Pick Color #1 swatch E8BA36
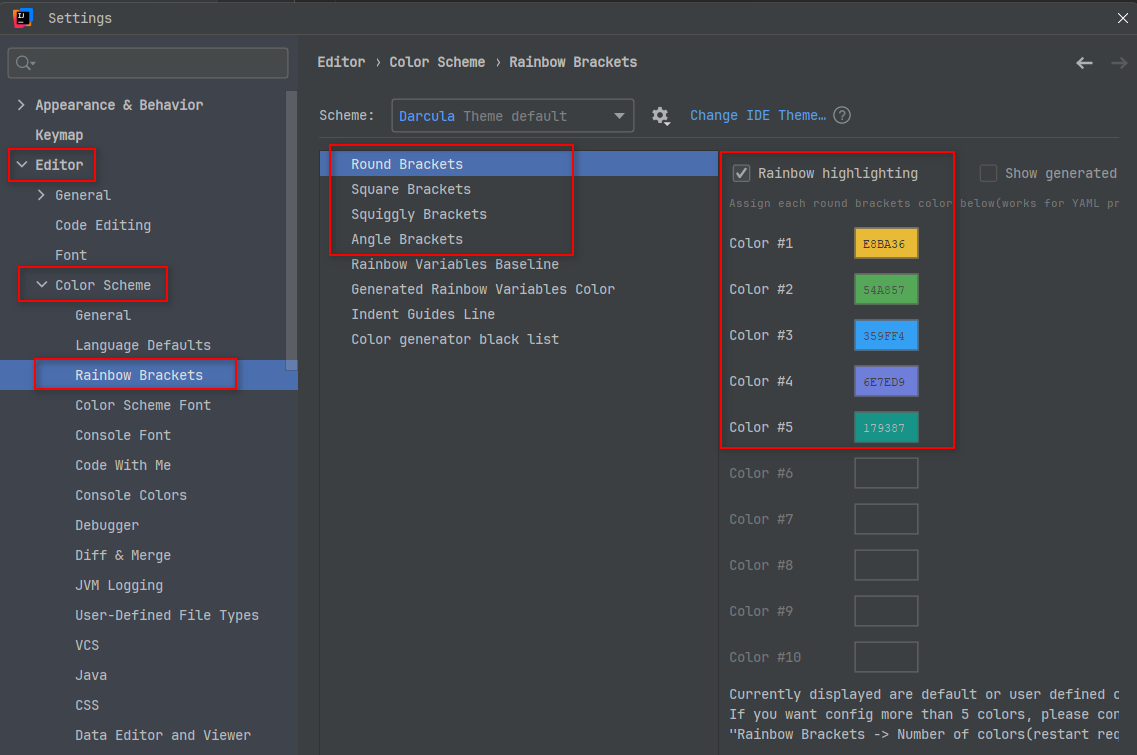Screen dimensions: 1137x755 [x=886, y=244]
